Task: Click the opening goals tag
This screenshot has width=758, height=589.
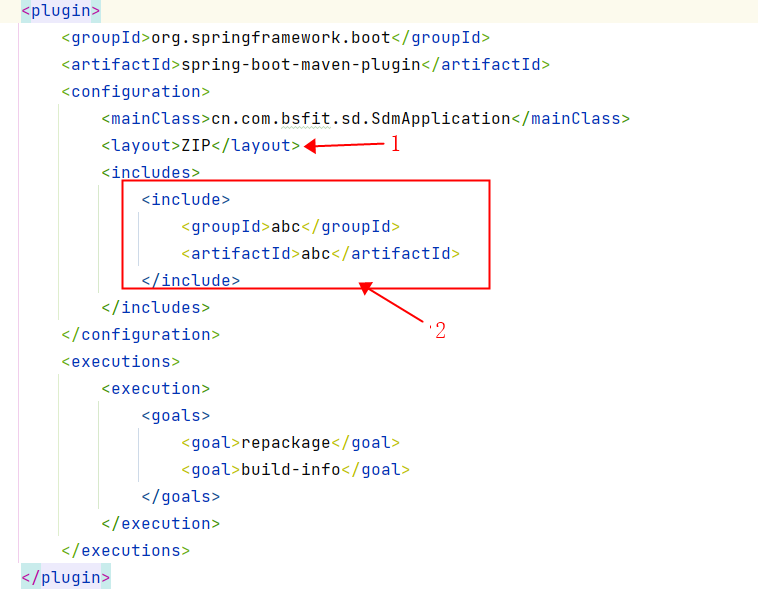Action: tap(175, 416)
